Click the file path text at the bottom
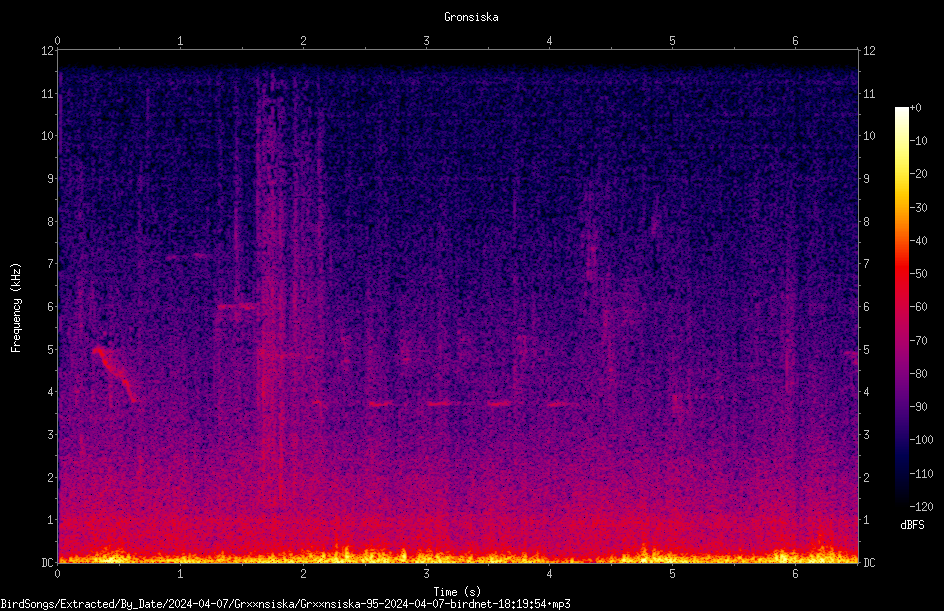The height and width of the screenshot is (611, 944). (x=285, y=604)
